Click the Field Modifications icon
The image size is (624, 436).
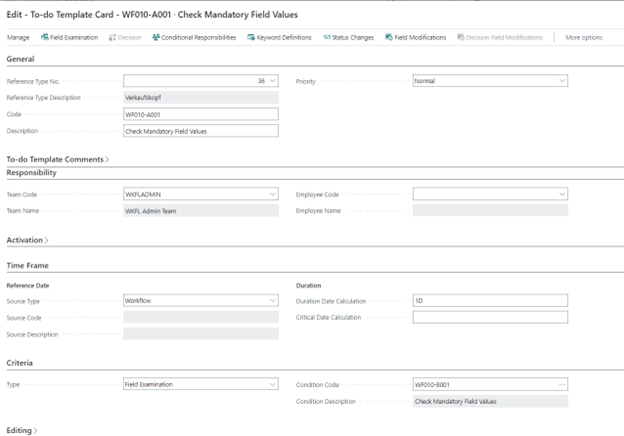pyautogui.click(x=389, y=37)
